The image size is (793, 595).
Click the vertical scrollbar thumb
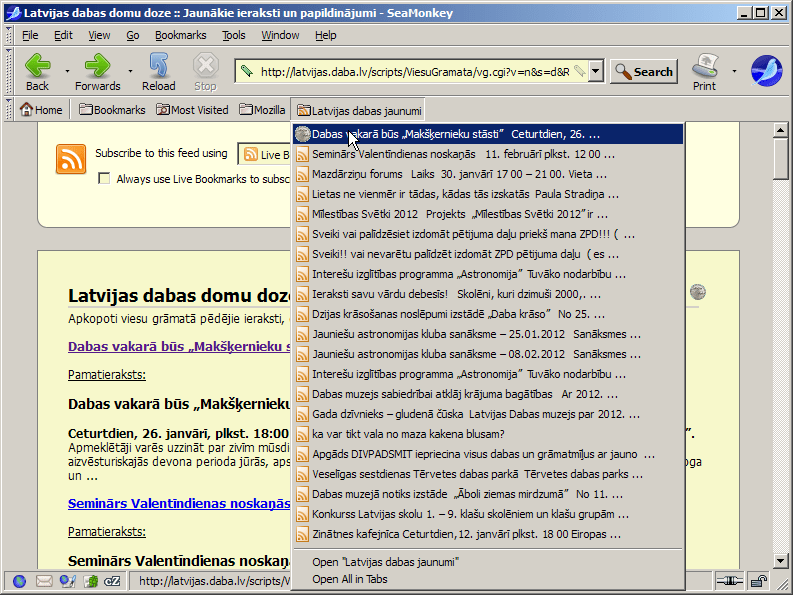780,159
